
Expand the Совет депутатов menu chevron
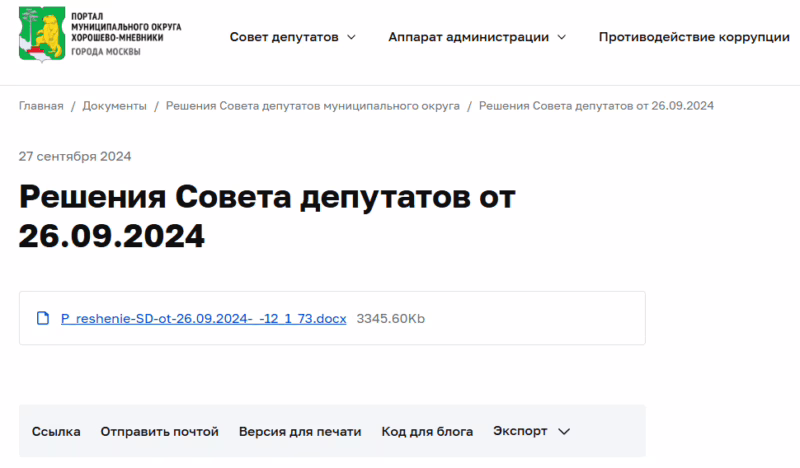352,37
